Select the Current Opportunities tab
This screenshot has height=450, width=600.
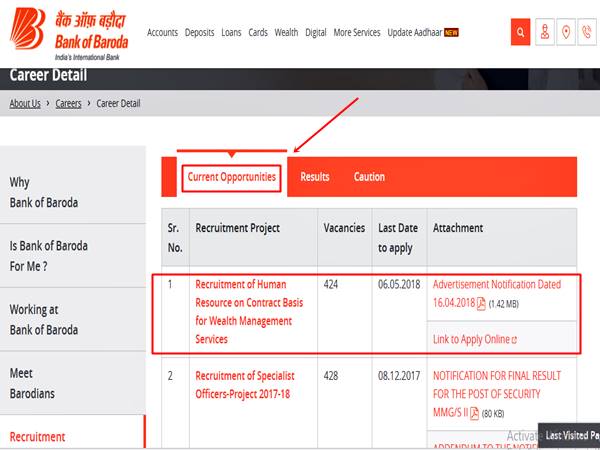point(232,178)
